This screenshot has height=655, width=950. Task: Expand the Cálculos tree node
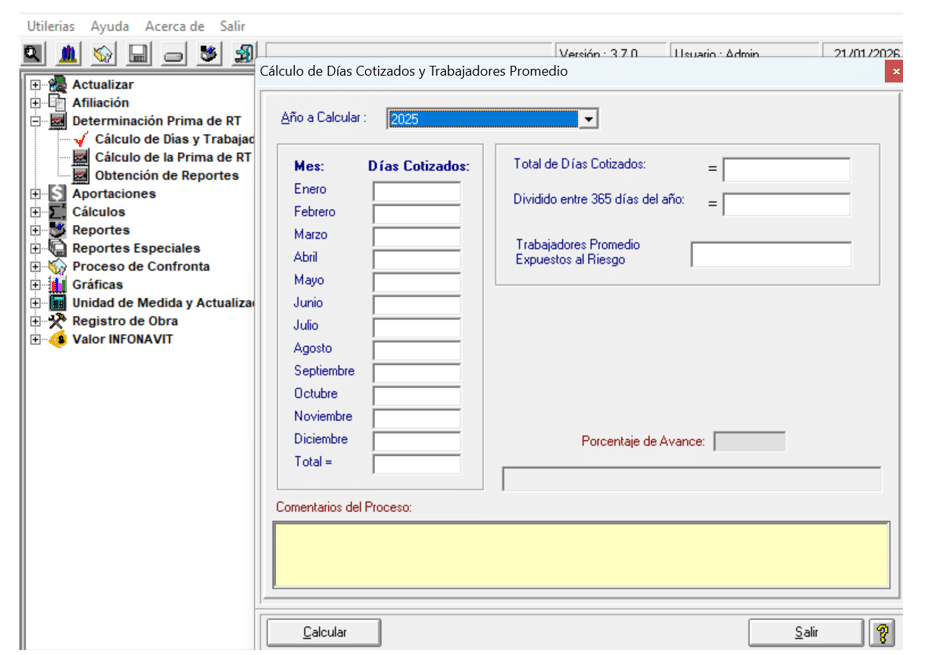[x=36, y=212]
